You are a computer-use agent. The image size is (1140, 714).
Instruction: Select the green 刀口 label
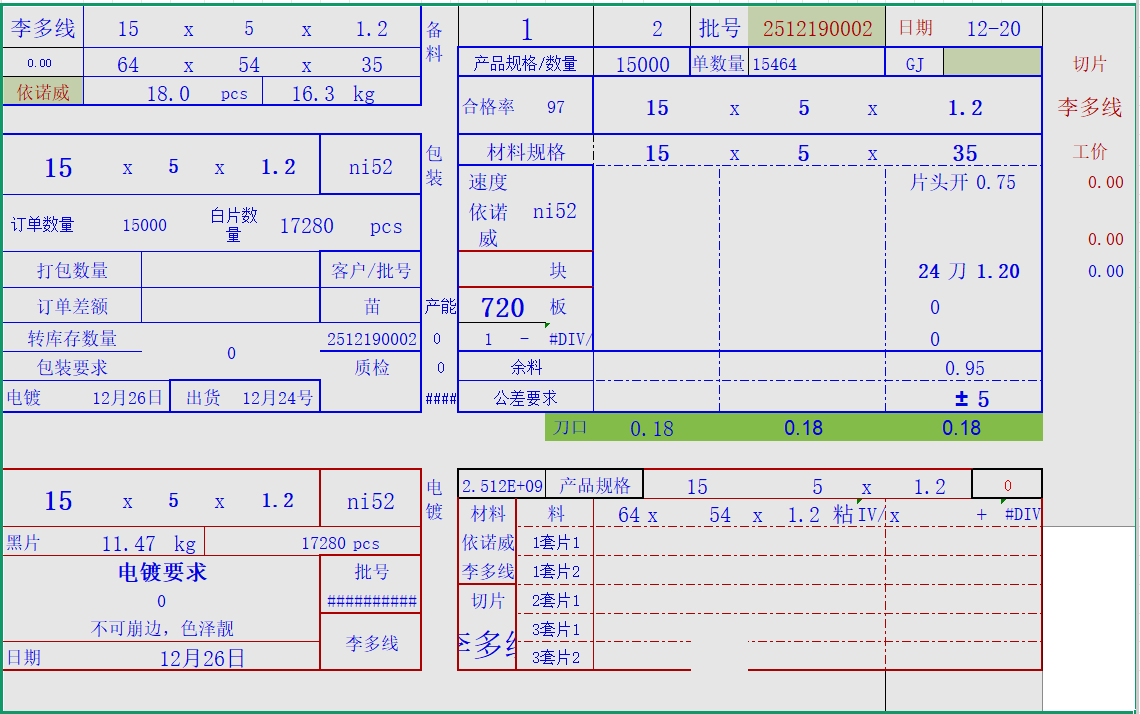coord(569,428)
